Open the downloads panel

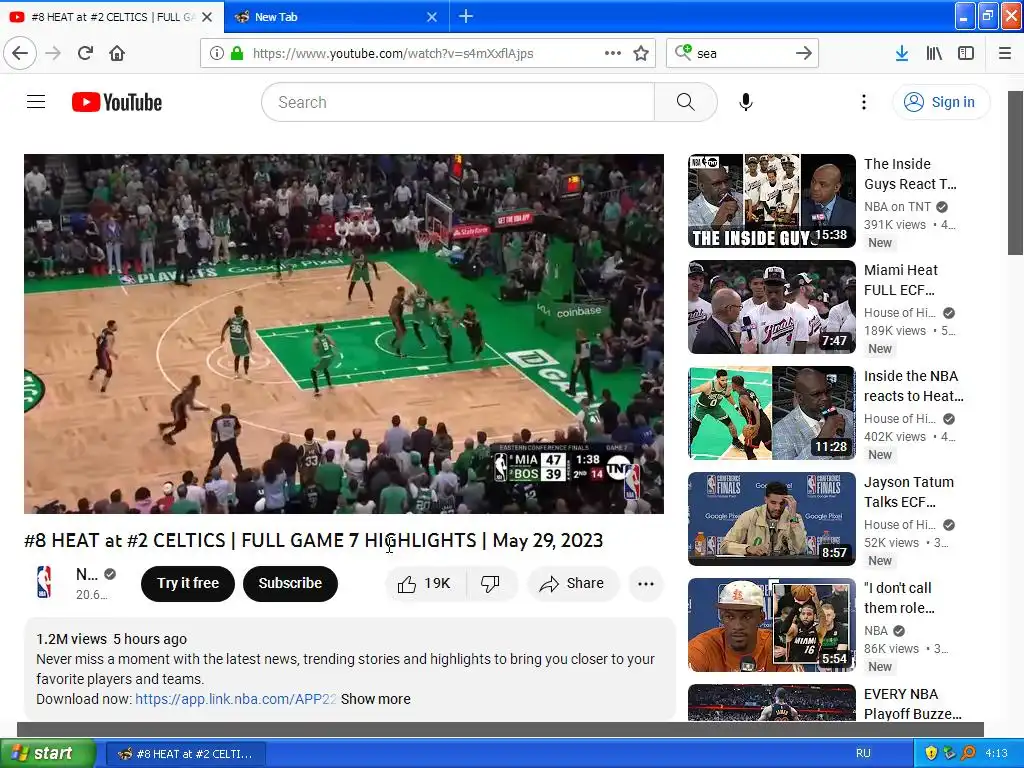(x=901, y=53)
